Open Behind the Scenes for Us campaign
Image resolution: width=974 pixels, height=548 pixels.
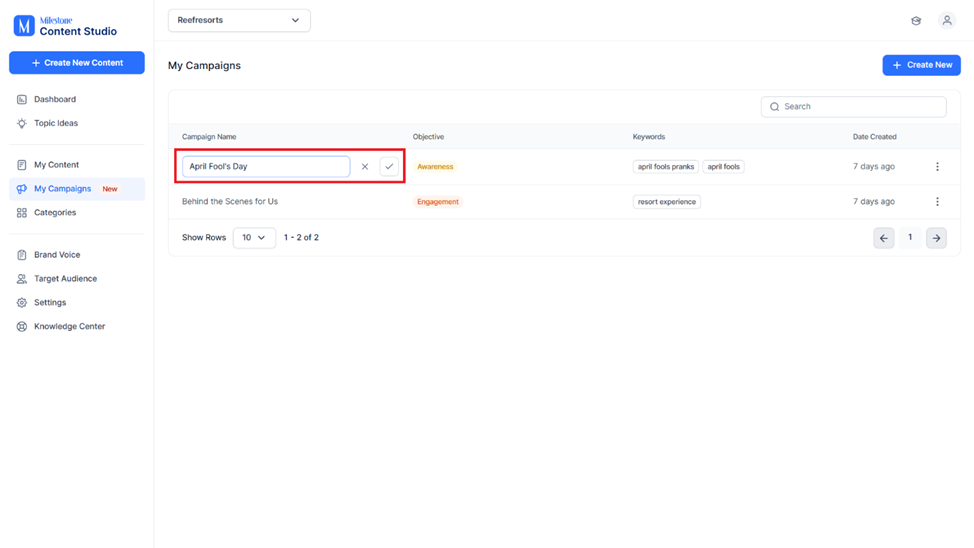[x=230, y=201]
